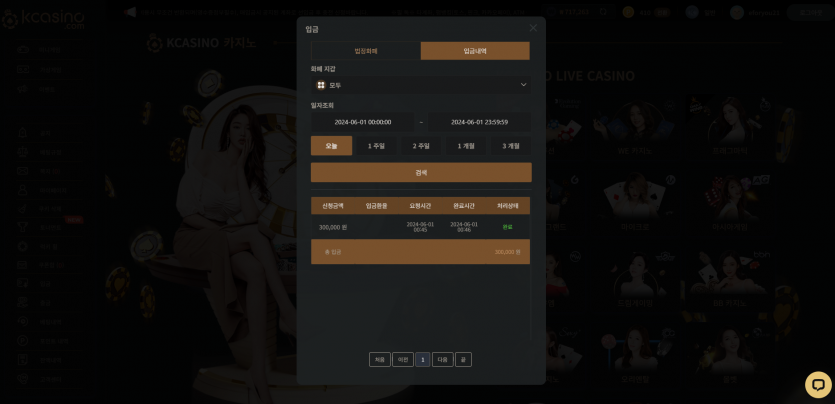Open the bell notice sidebar icon

[23, 133]
